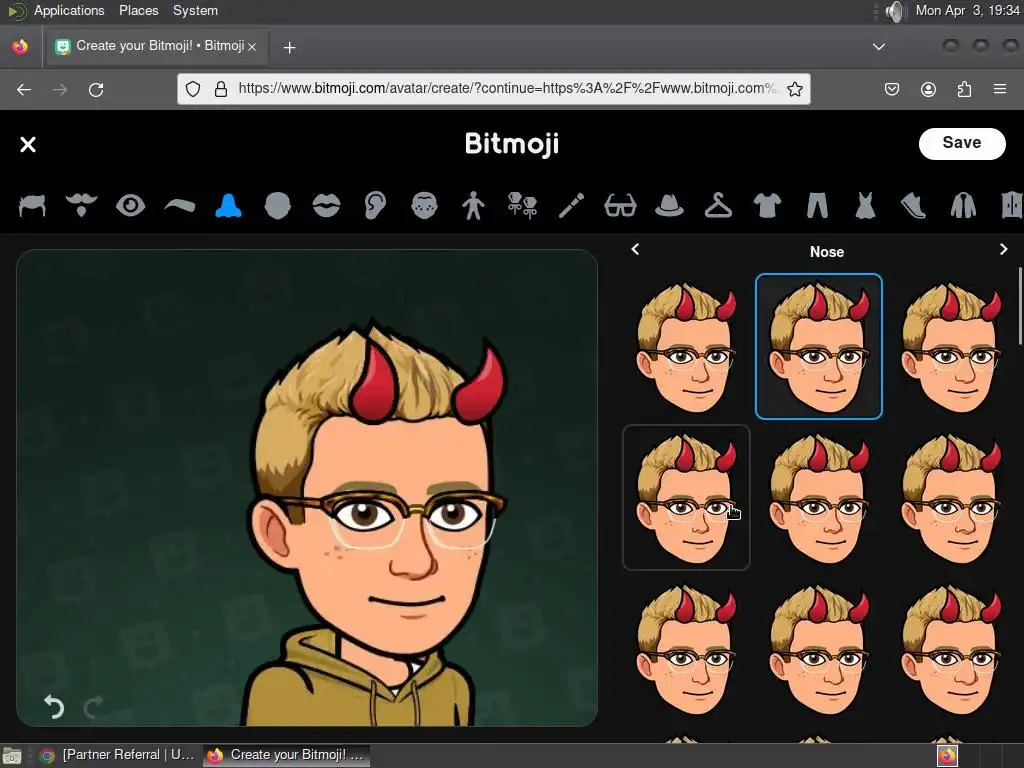This screenshot has height=768, width=1024.
Task: View site lock security info
Action: coord(221,89)
